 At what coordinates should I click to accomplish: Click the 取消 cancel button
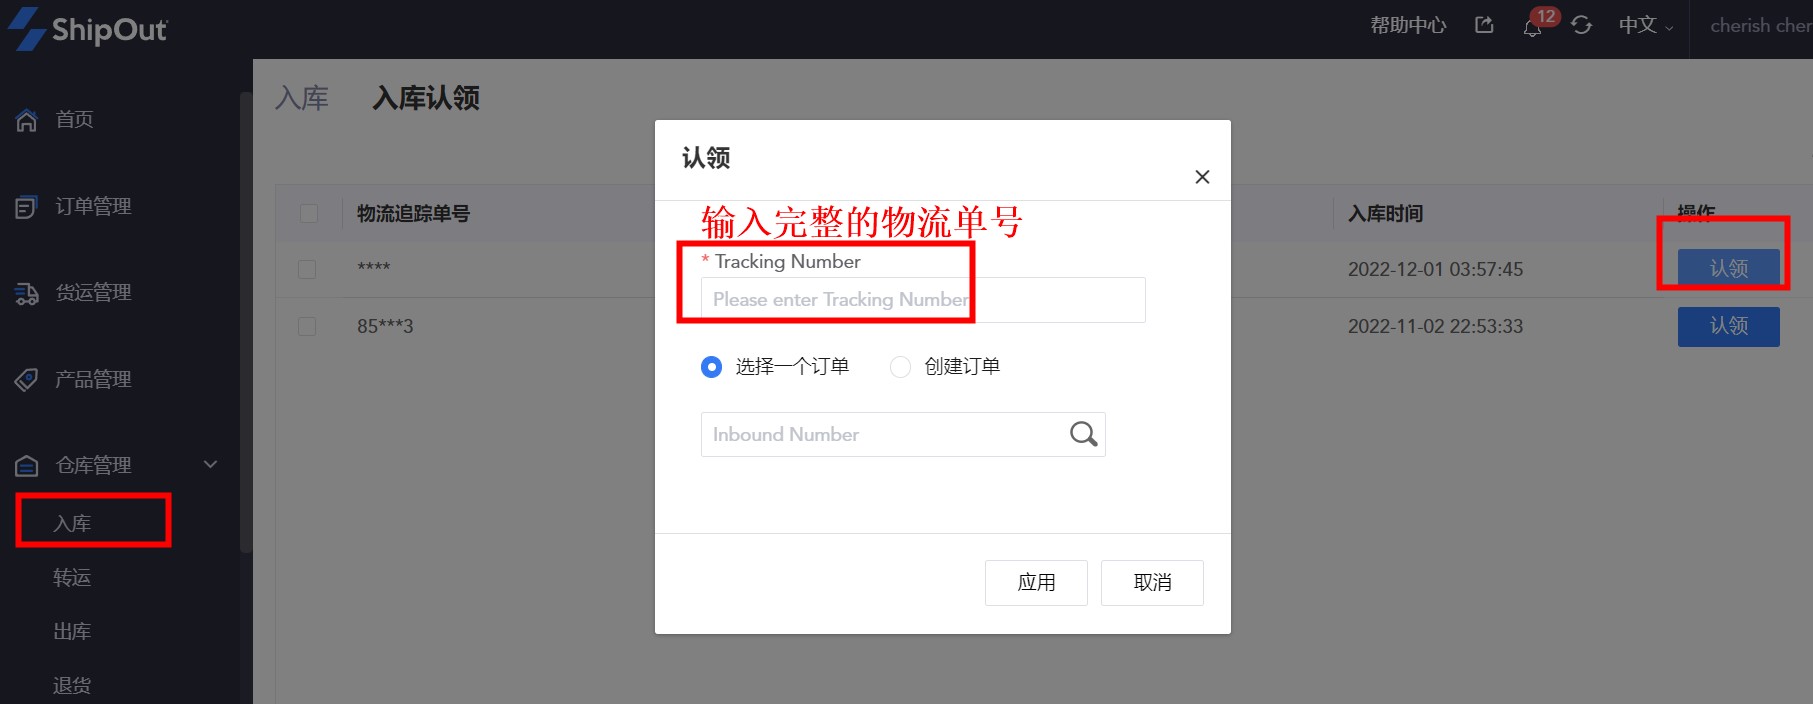[x=1152, y=583]
